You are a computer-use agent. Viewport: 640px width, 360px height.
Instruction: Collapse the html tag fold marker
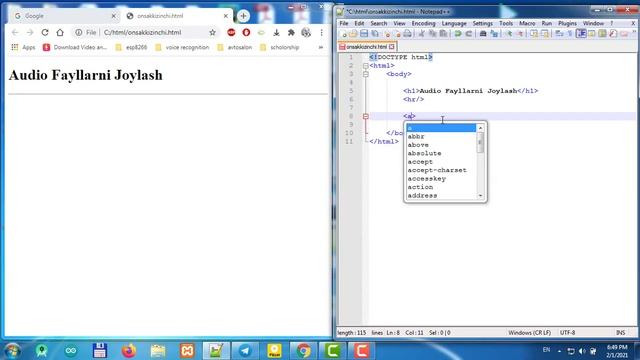point(366,66)
